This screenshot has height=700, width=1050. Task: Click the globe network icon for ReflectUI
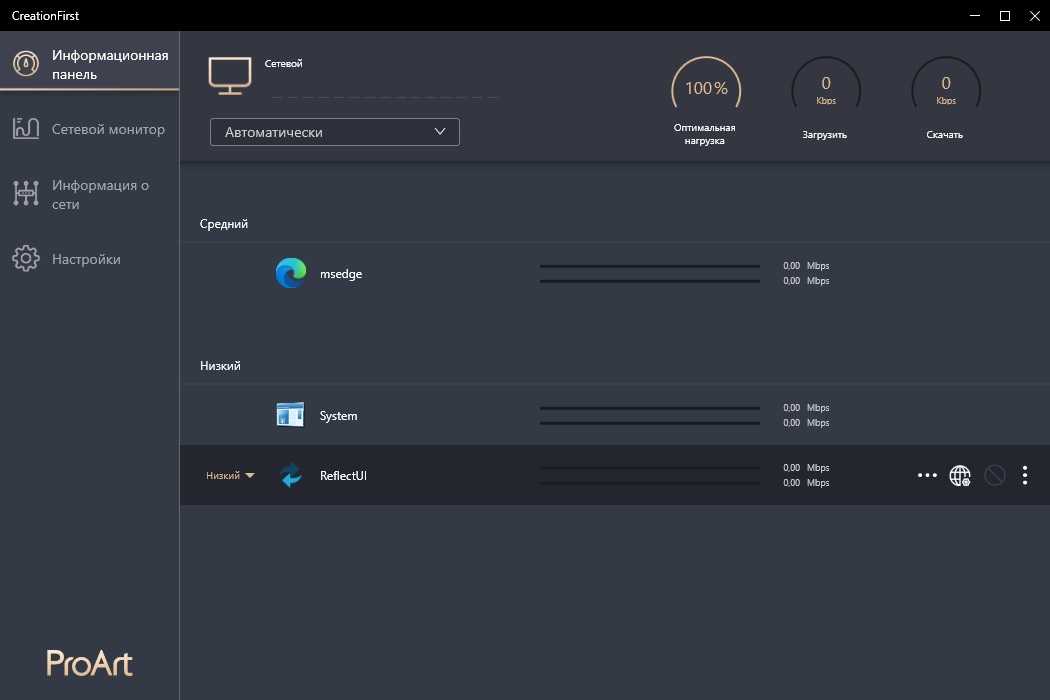(959, 476)
